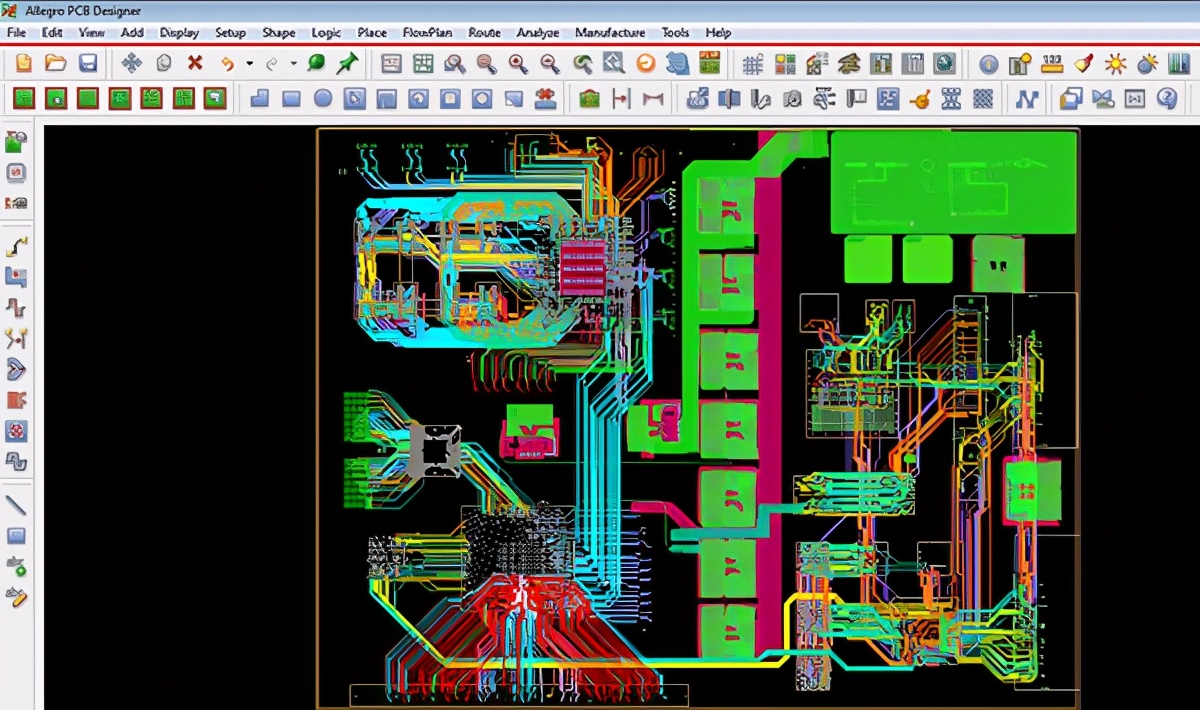
Task: Click the orange circular Refresh icon
Action: pos(646,64)
